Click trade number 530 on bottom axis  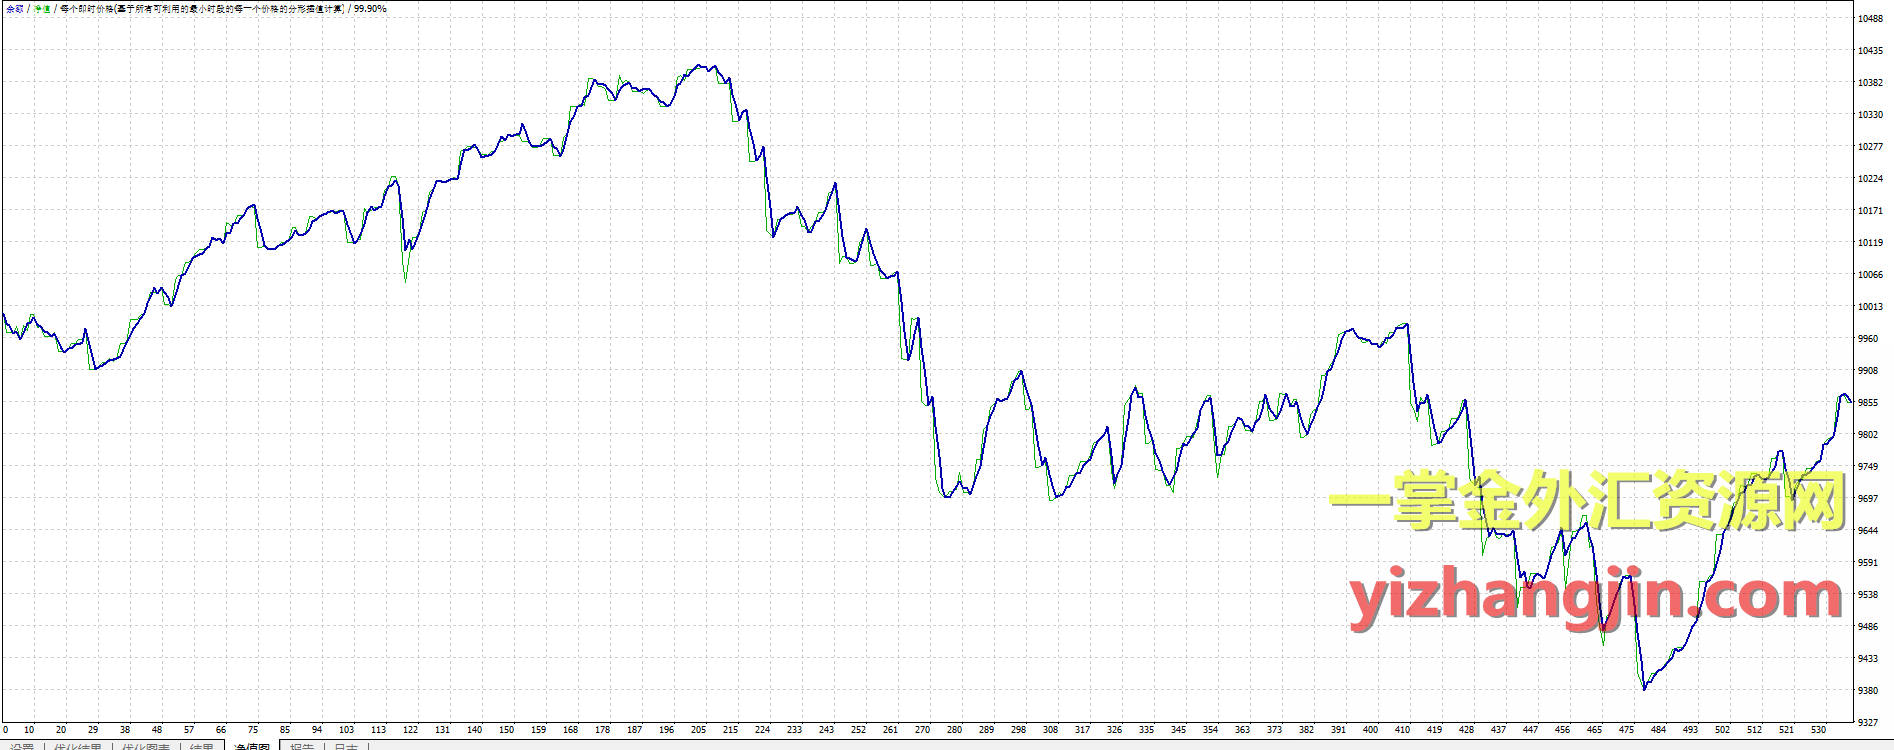coord(1818,730)
